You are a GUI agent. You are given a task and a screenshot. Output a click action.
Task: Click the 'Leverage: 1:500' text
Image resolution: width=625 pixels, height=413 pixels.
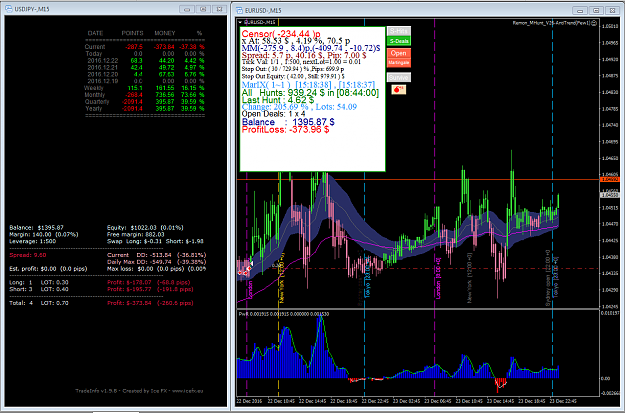[33, 241]
